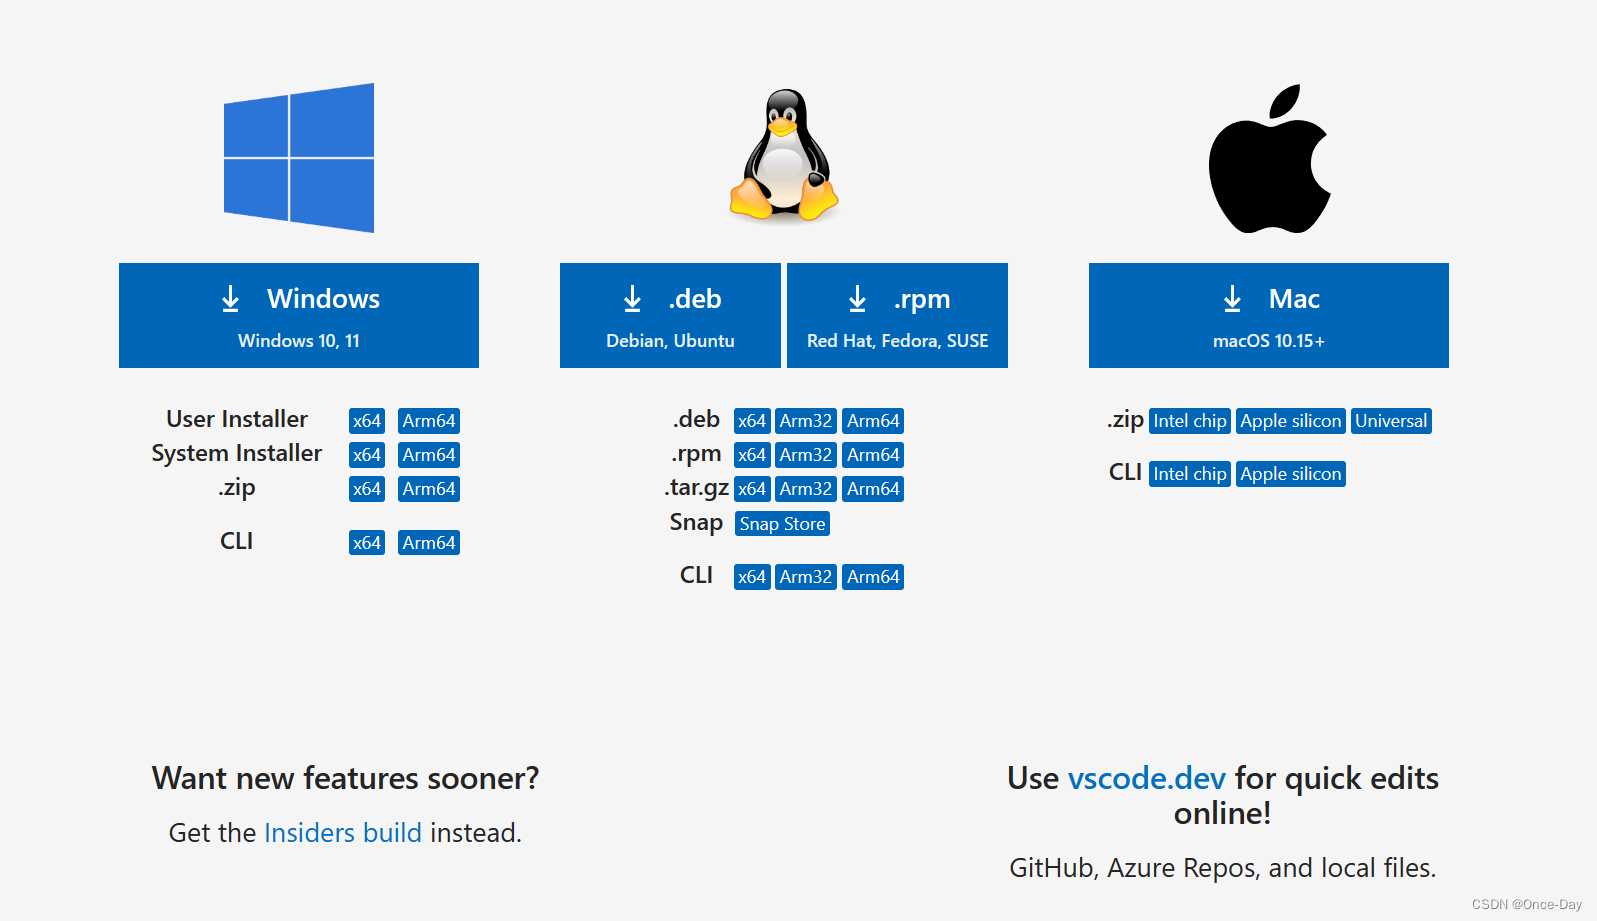The height and width of the screenshot is (921, 1597).
Task: Click the 'Snap' label in Linux list
Action: point(696,522)
